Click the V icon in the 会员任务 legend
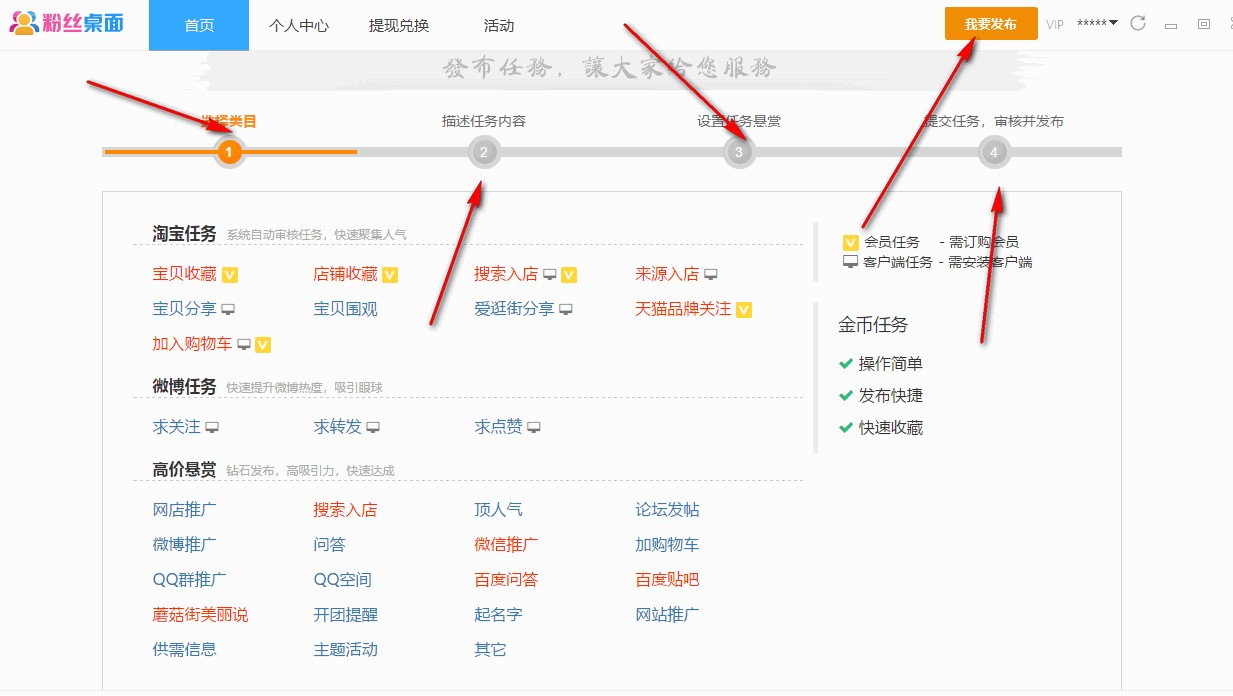The width and height of the screenshot is (1233, 696). pyautogui.click(x=851, y=242)
